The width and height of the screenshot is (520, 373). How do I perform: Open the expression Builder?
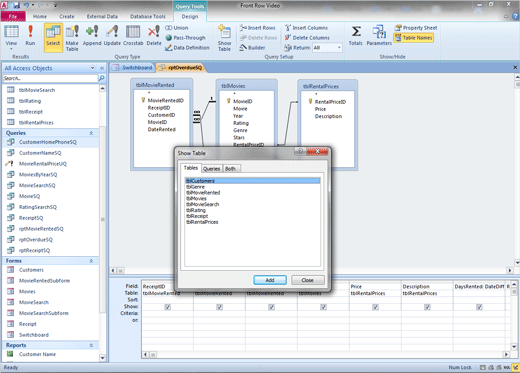coord(253,48)
